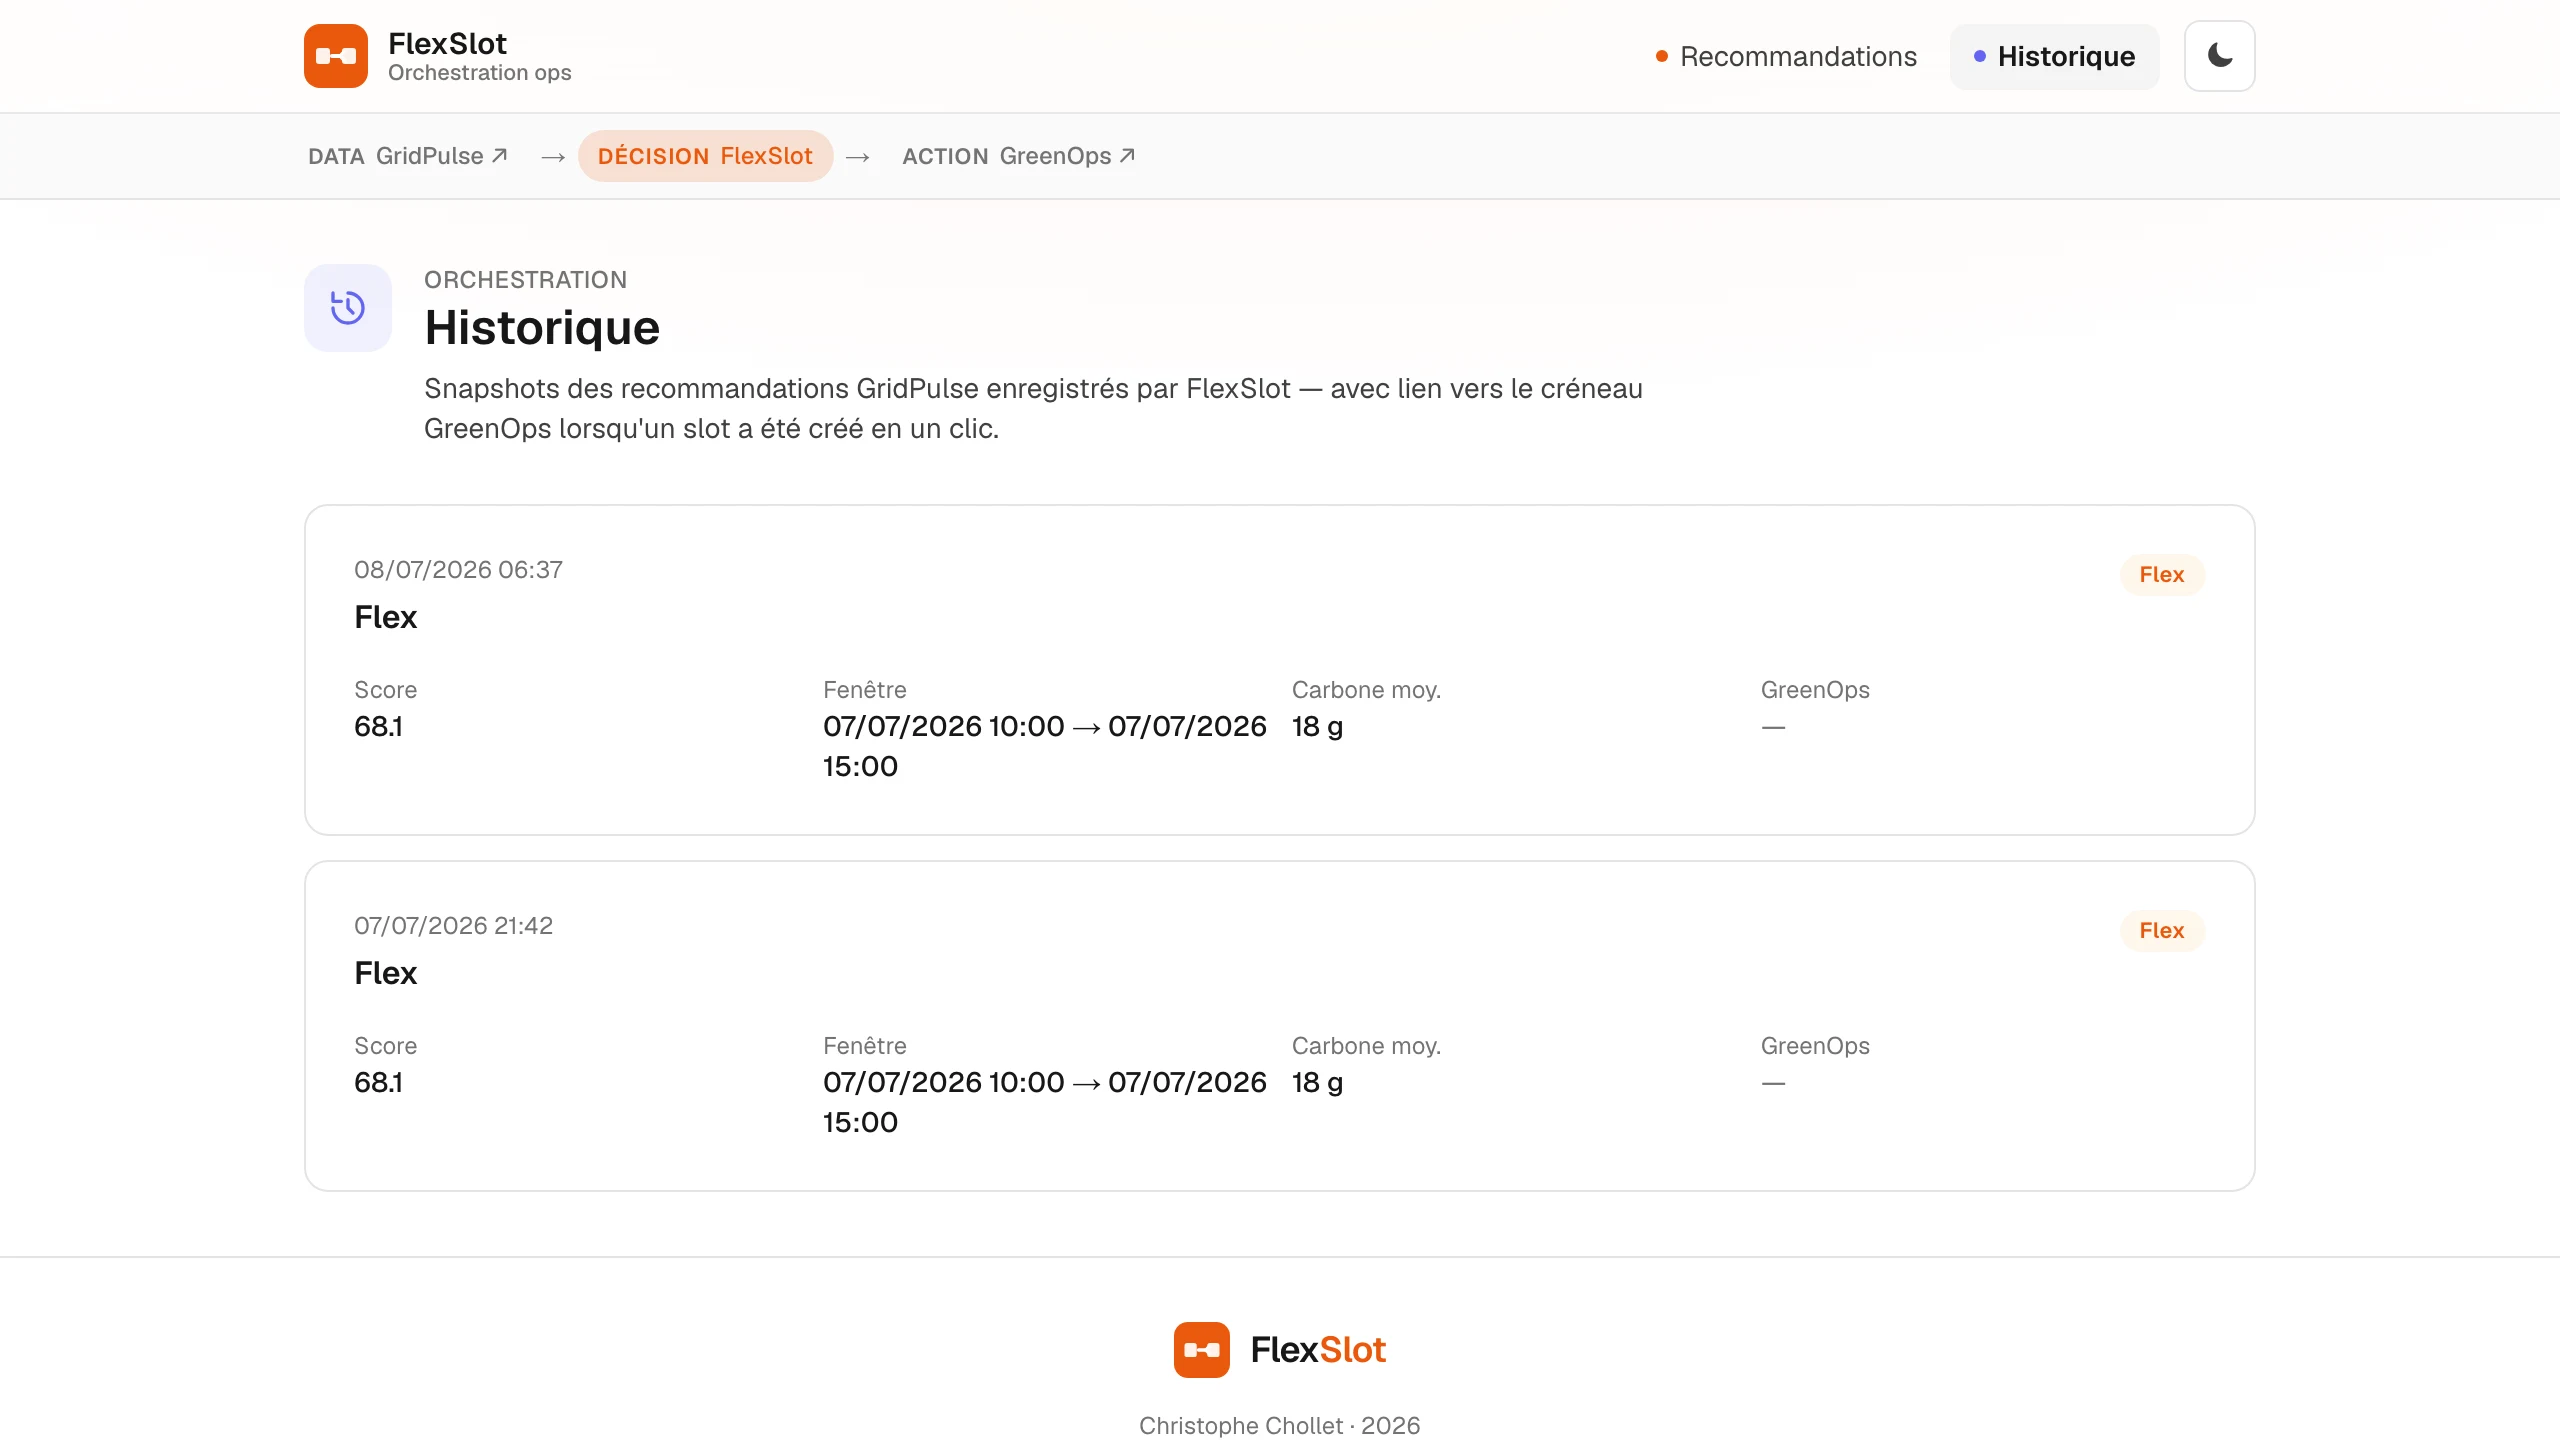
Task: Click the ORCHESTRATION section label
Action: point(526,280)
